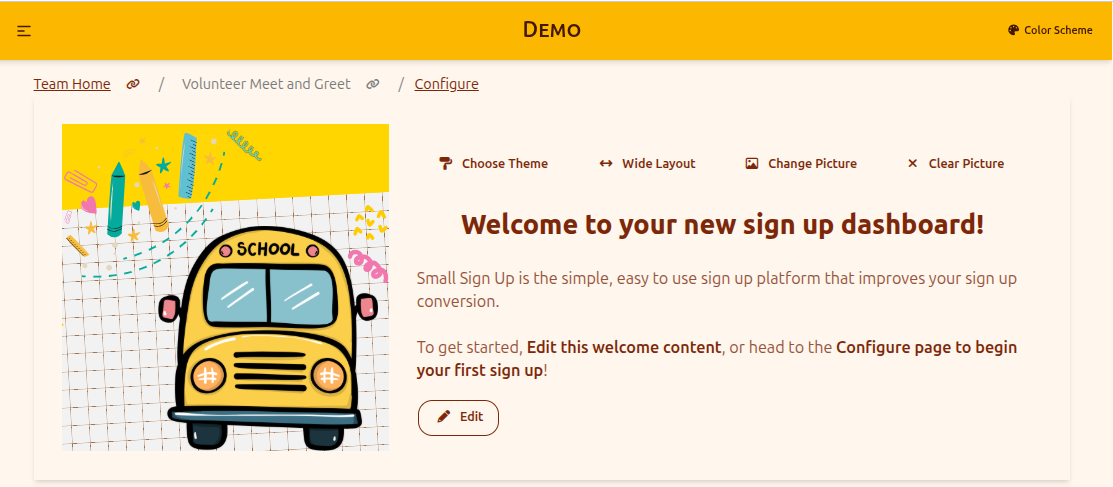The height and width of the screenshot is (487, 1113).
Task: Click Change Picture button
Action: 801,163
